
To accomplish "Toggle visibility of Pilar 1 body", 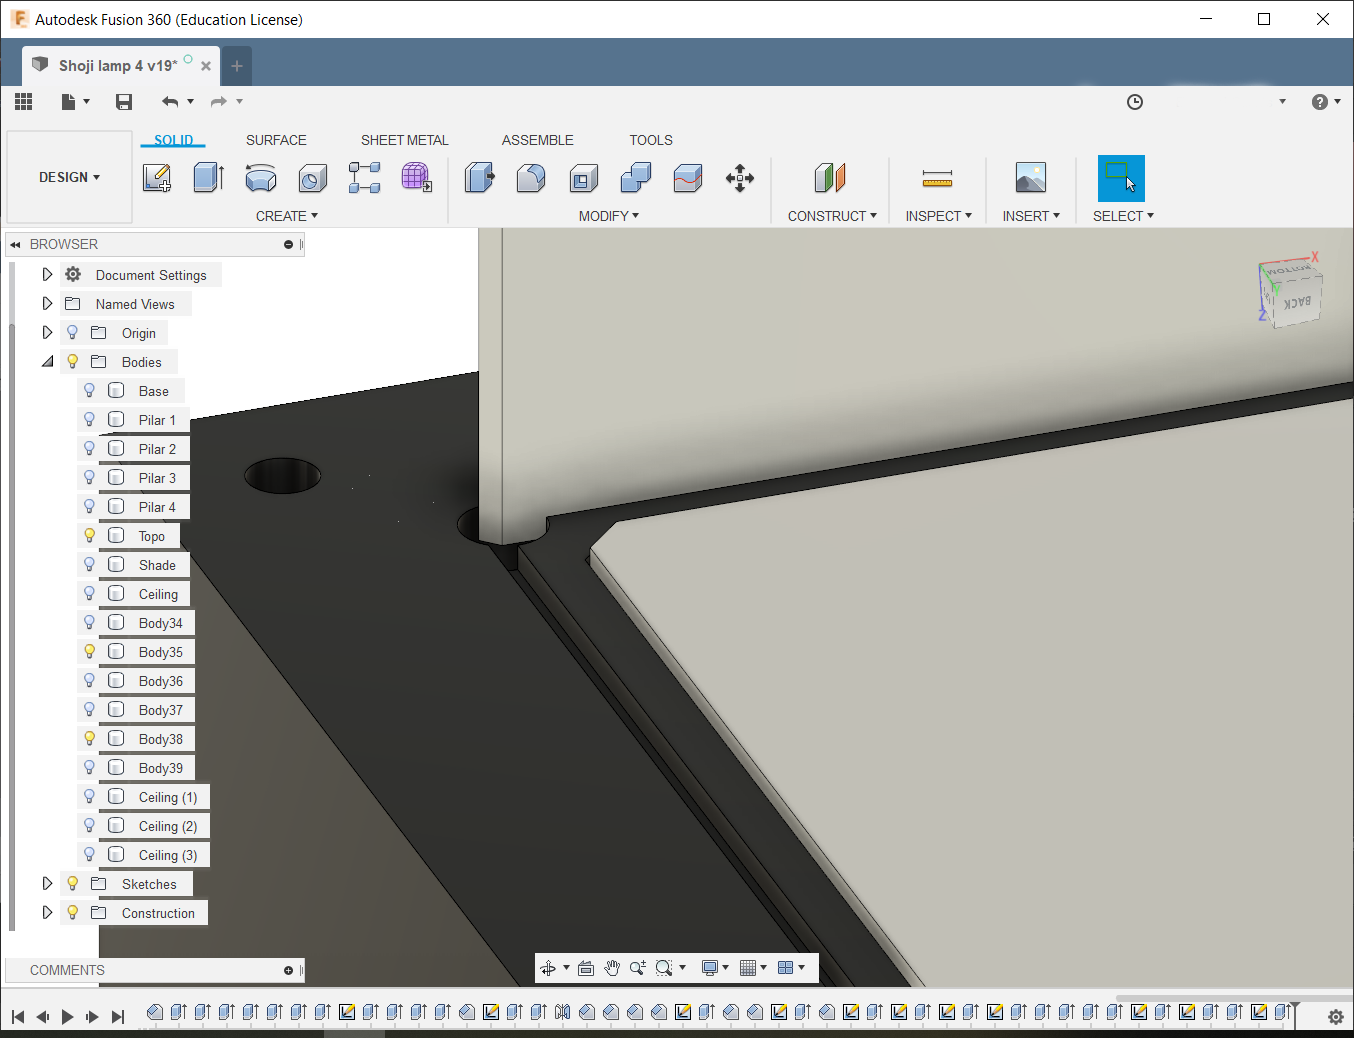I will coord(89,420).
